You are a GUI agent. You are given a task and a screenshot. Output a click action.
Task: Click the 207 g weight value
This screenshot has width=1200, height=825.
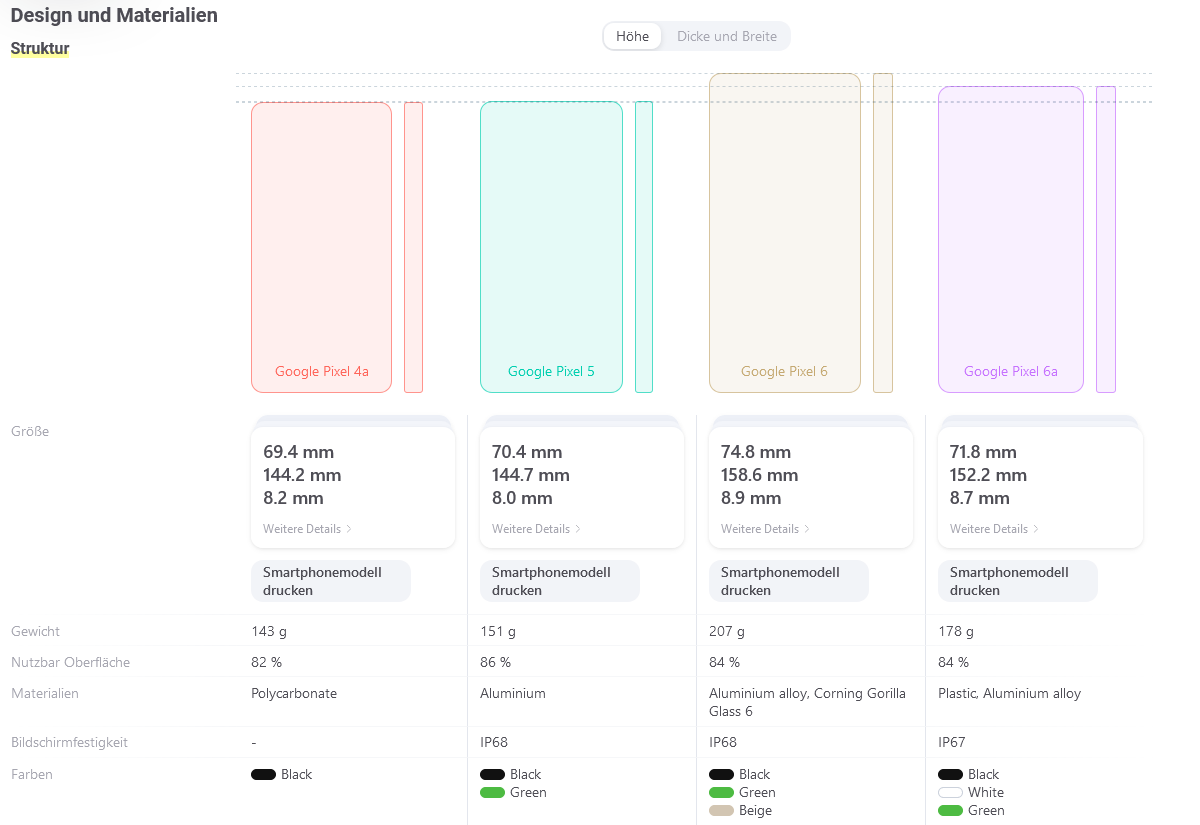tap(728, 632)
